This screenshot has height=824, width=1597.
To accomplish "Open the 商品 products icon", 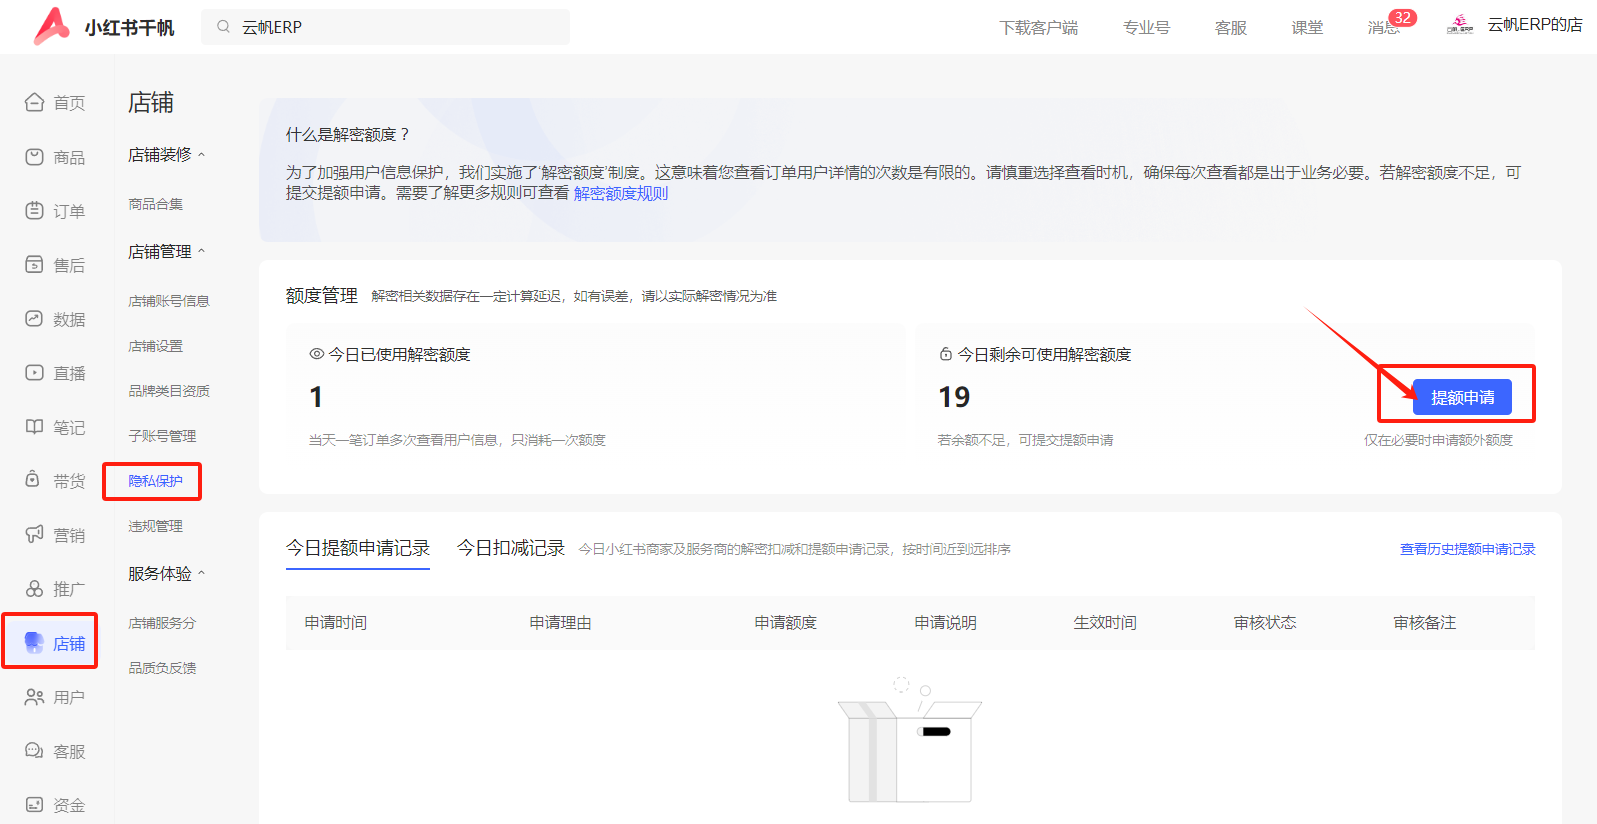I will click(35, 157).
